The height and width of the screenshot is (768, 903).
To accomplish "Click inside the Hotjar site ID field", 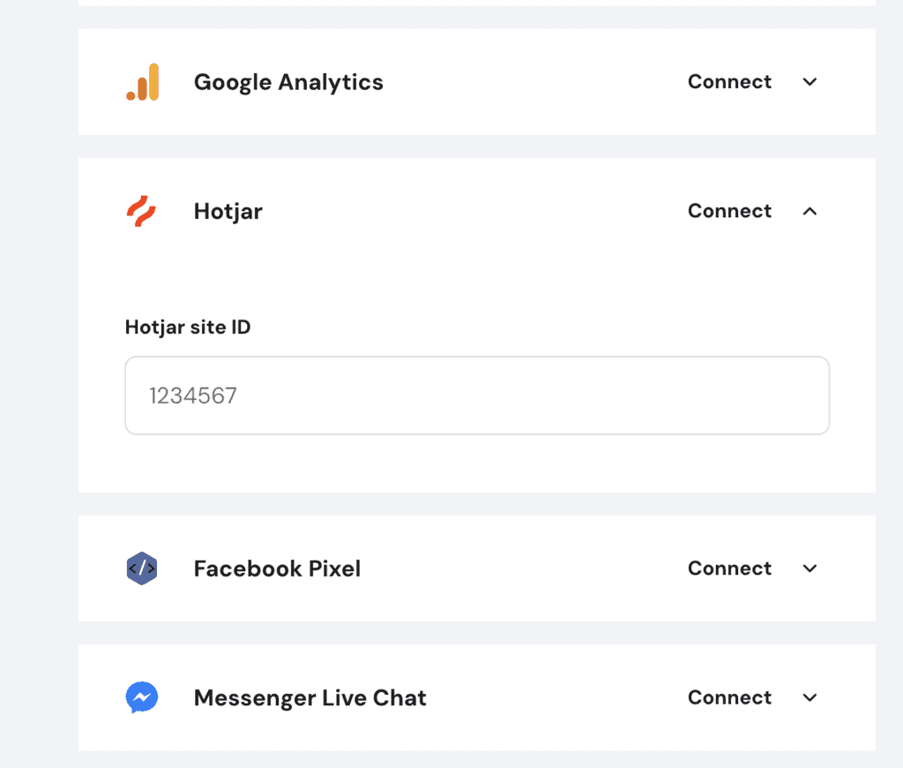I will click(476, 394).
